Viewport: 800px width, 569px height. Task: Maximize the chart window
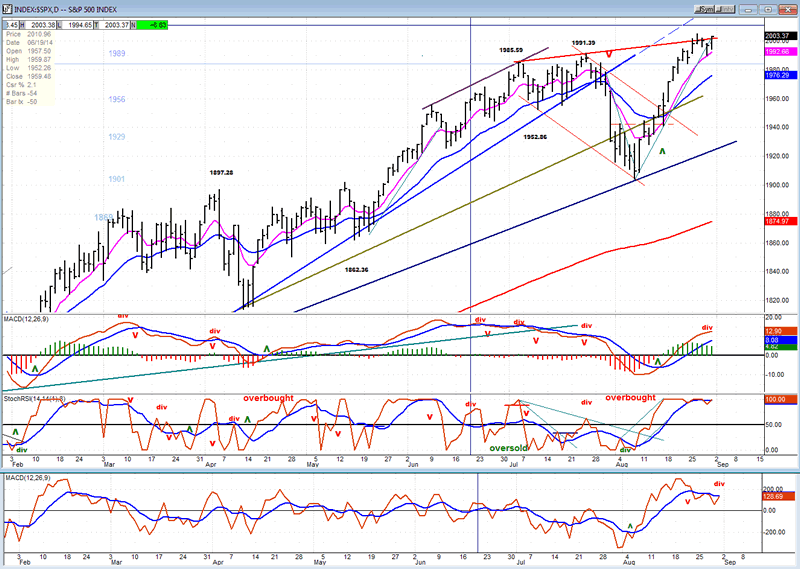click(769, 7)
